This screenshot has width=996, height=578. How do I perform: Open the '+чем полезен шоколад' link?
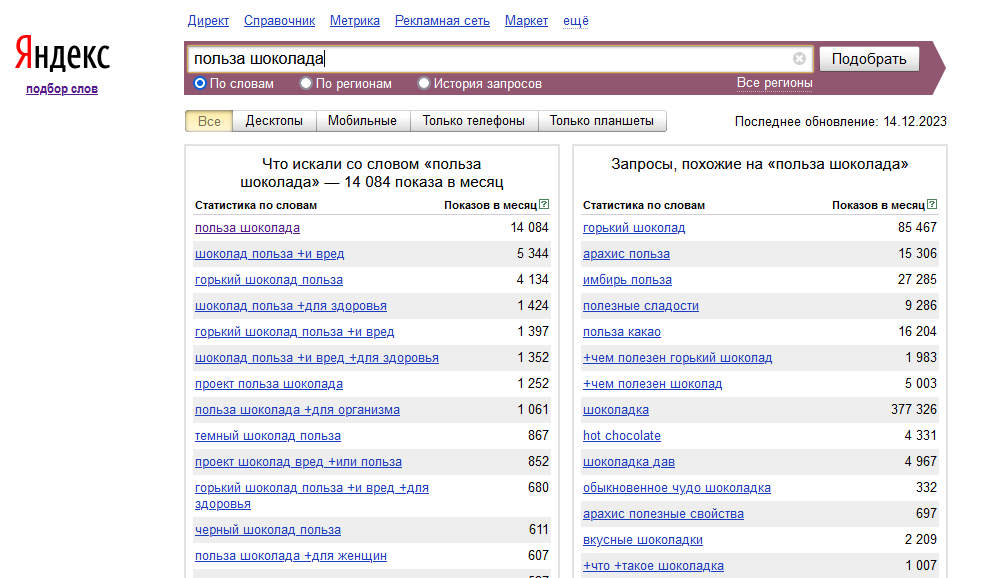[x=653, y=384]
